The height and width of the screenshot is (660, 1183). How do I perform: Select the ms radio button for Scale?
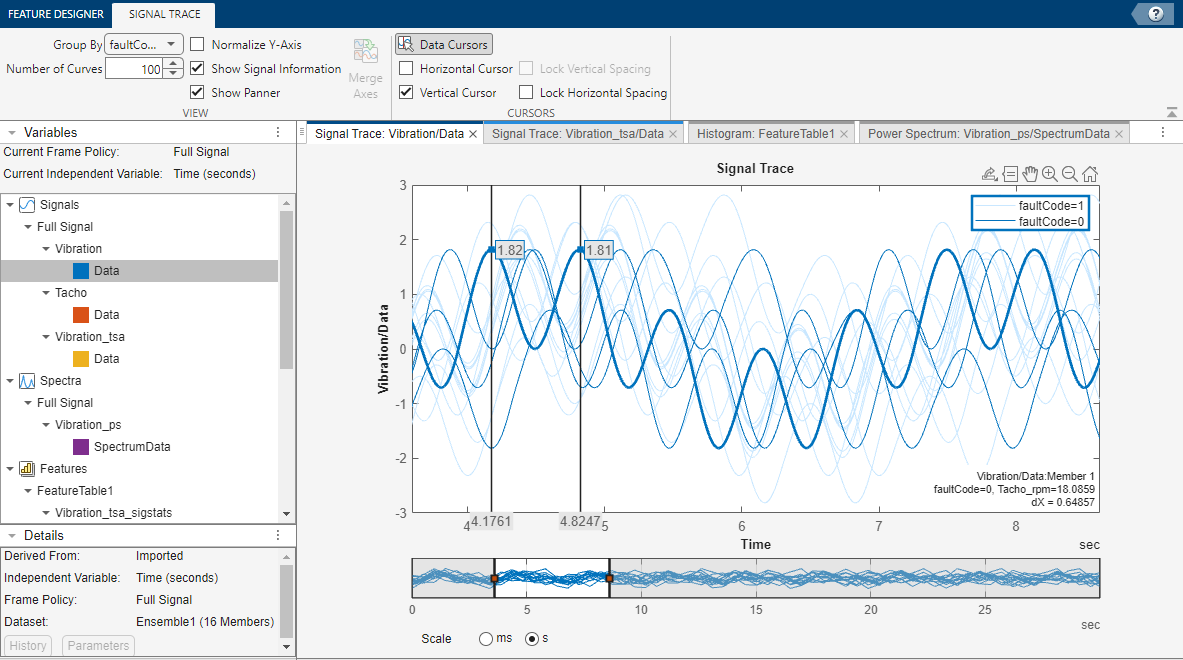coord(486,638)
